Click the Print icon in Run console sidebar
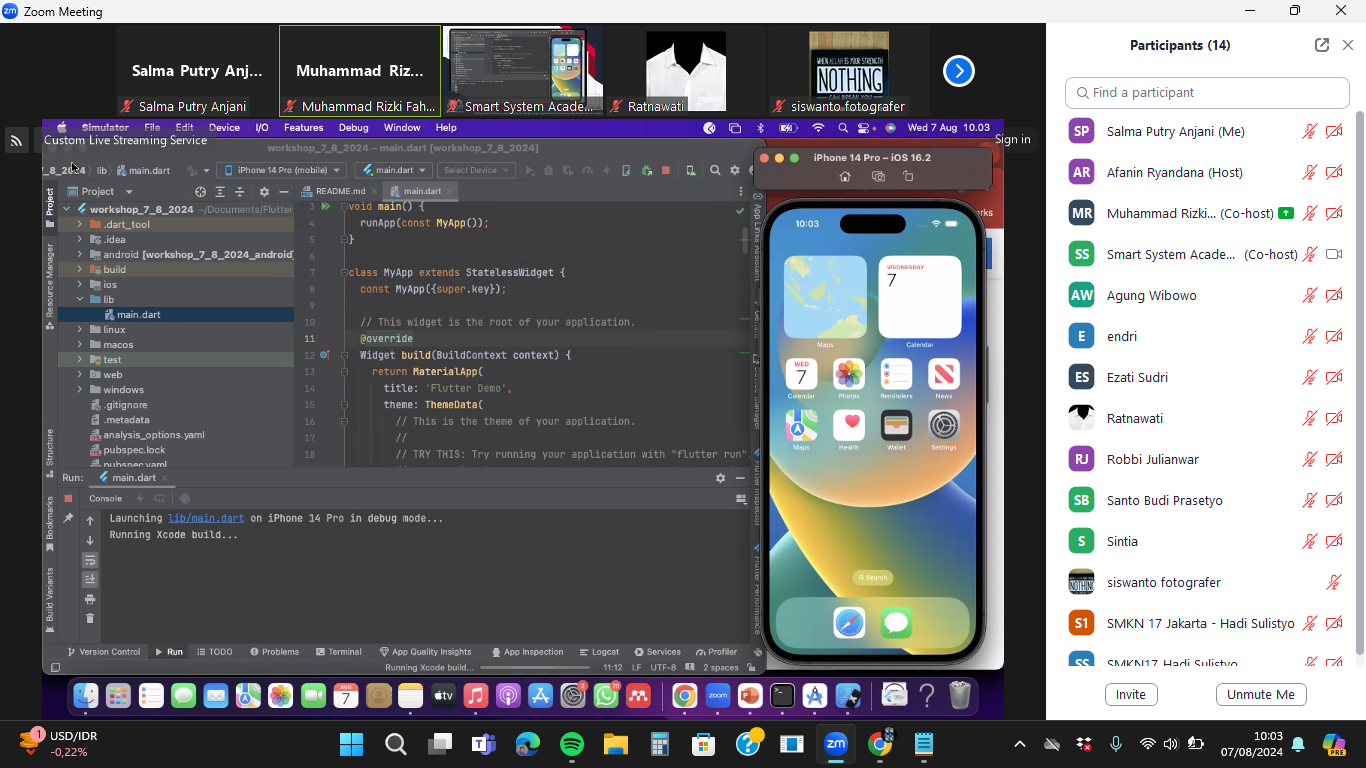Viewport: 1366px width, 768px height. [90, 599]
